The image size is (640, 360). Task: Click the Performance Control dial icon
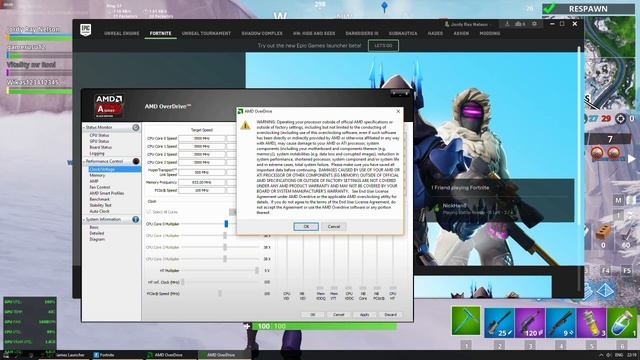click(136, 161)
